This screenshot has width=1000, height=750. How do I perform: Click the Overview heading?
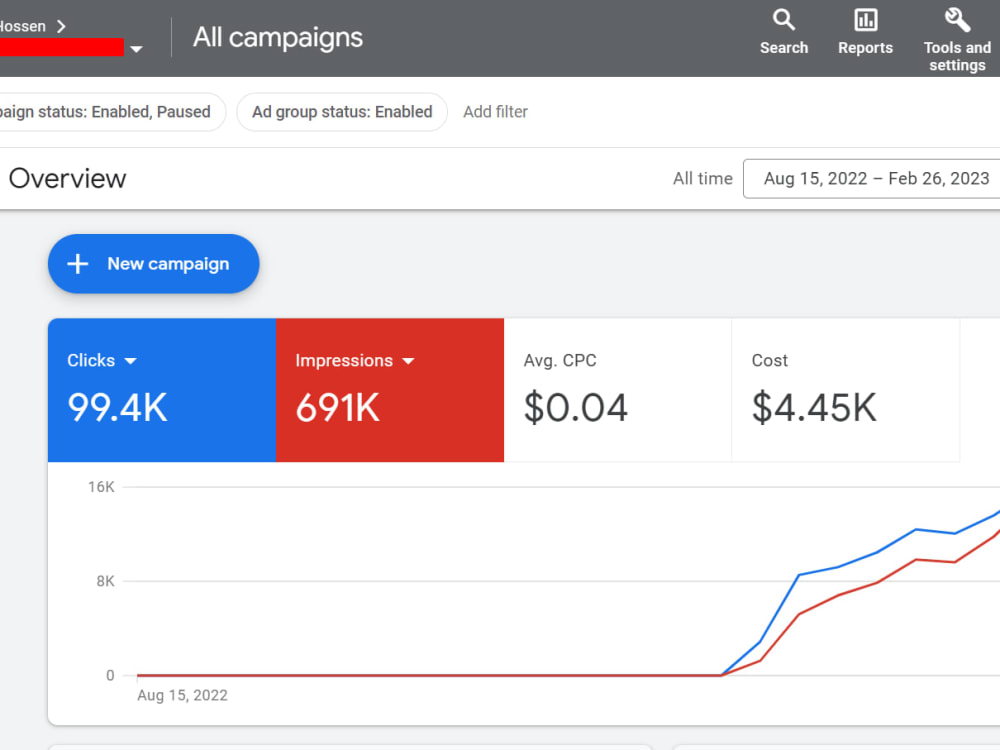pos(68,179)
